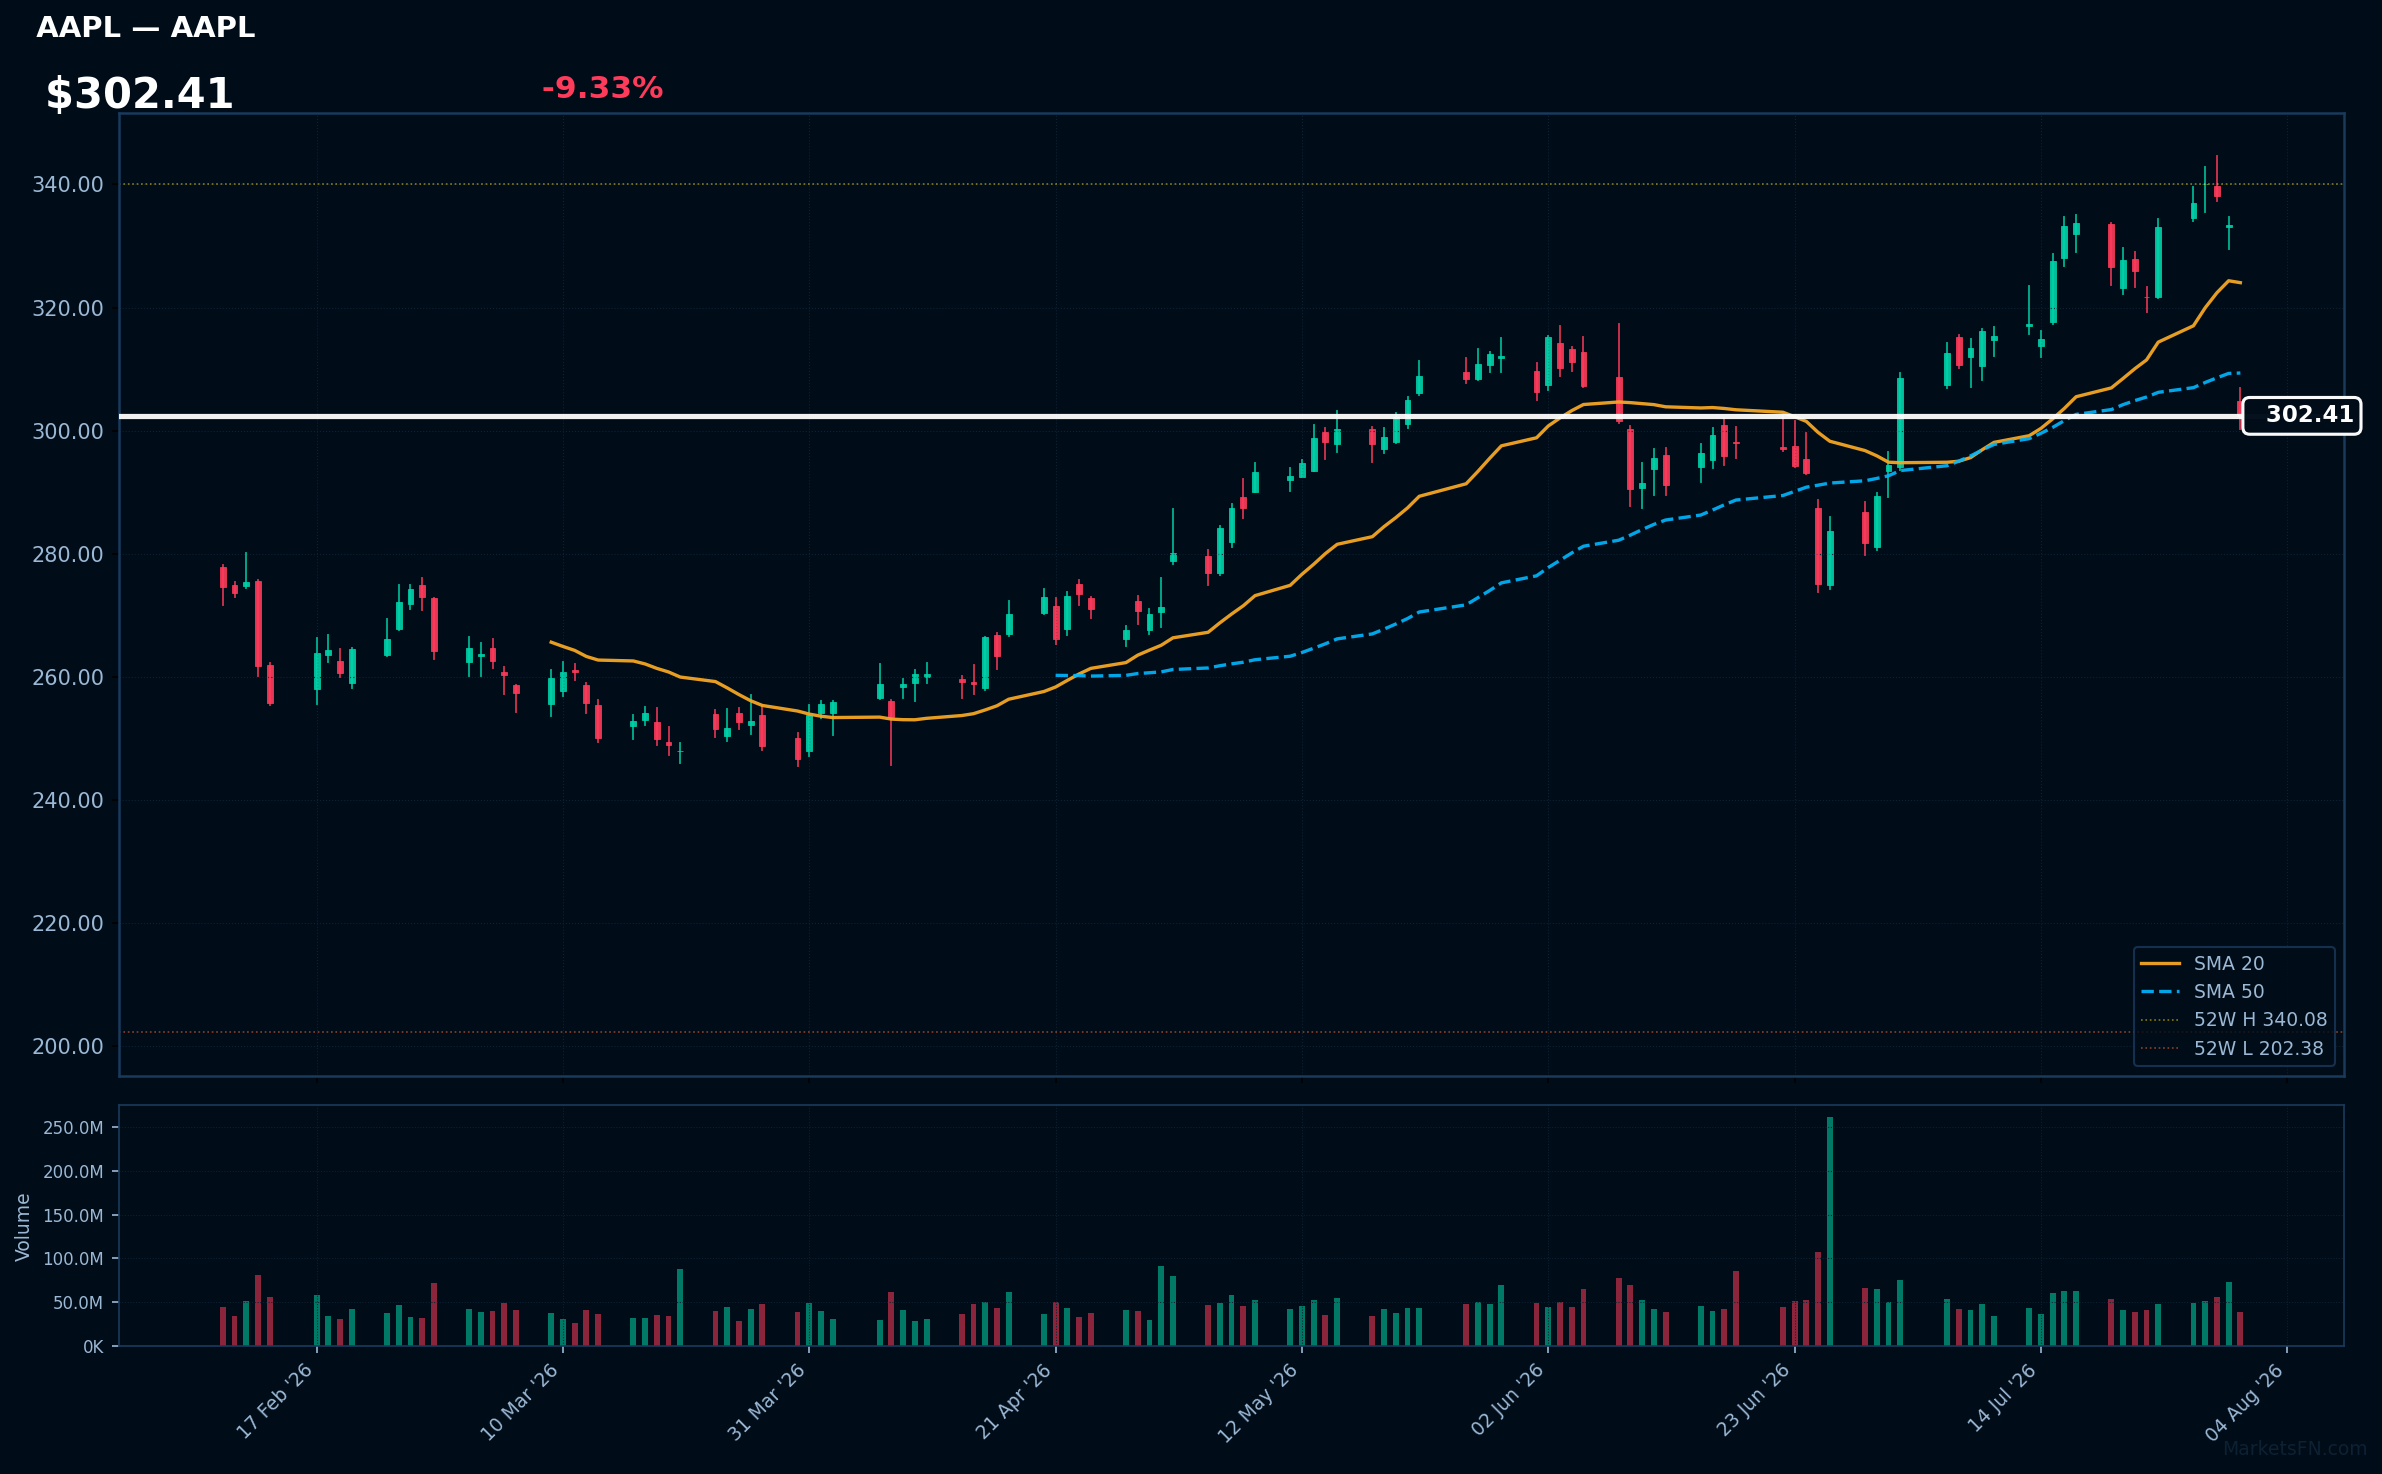Click the 280.00 price axis label

click(68, 555)
